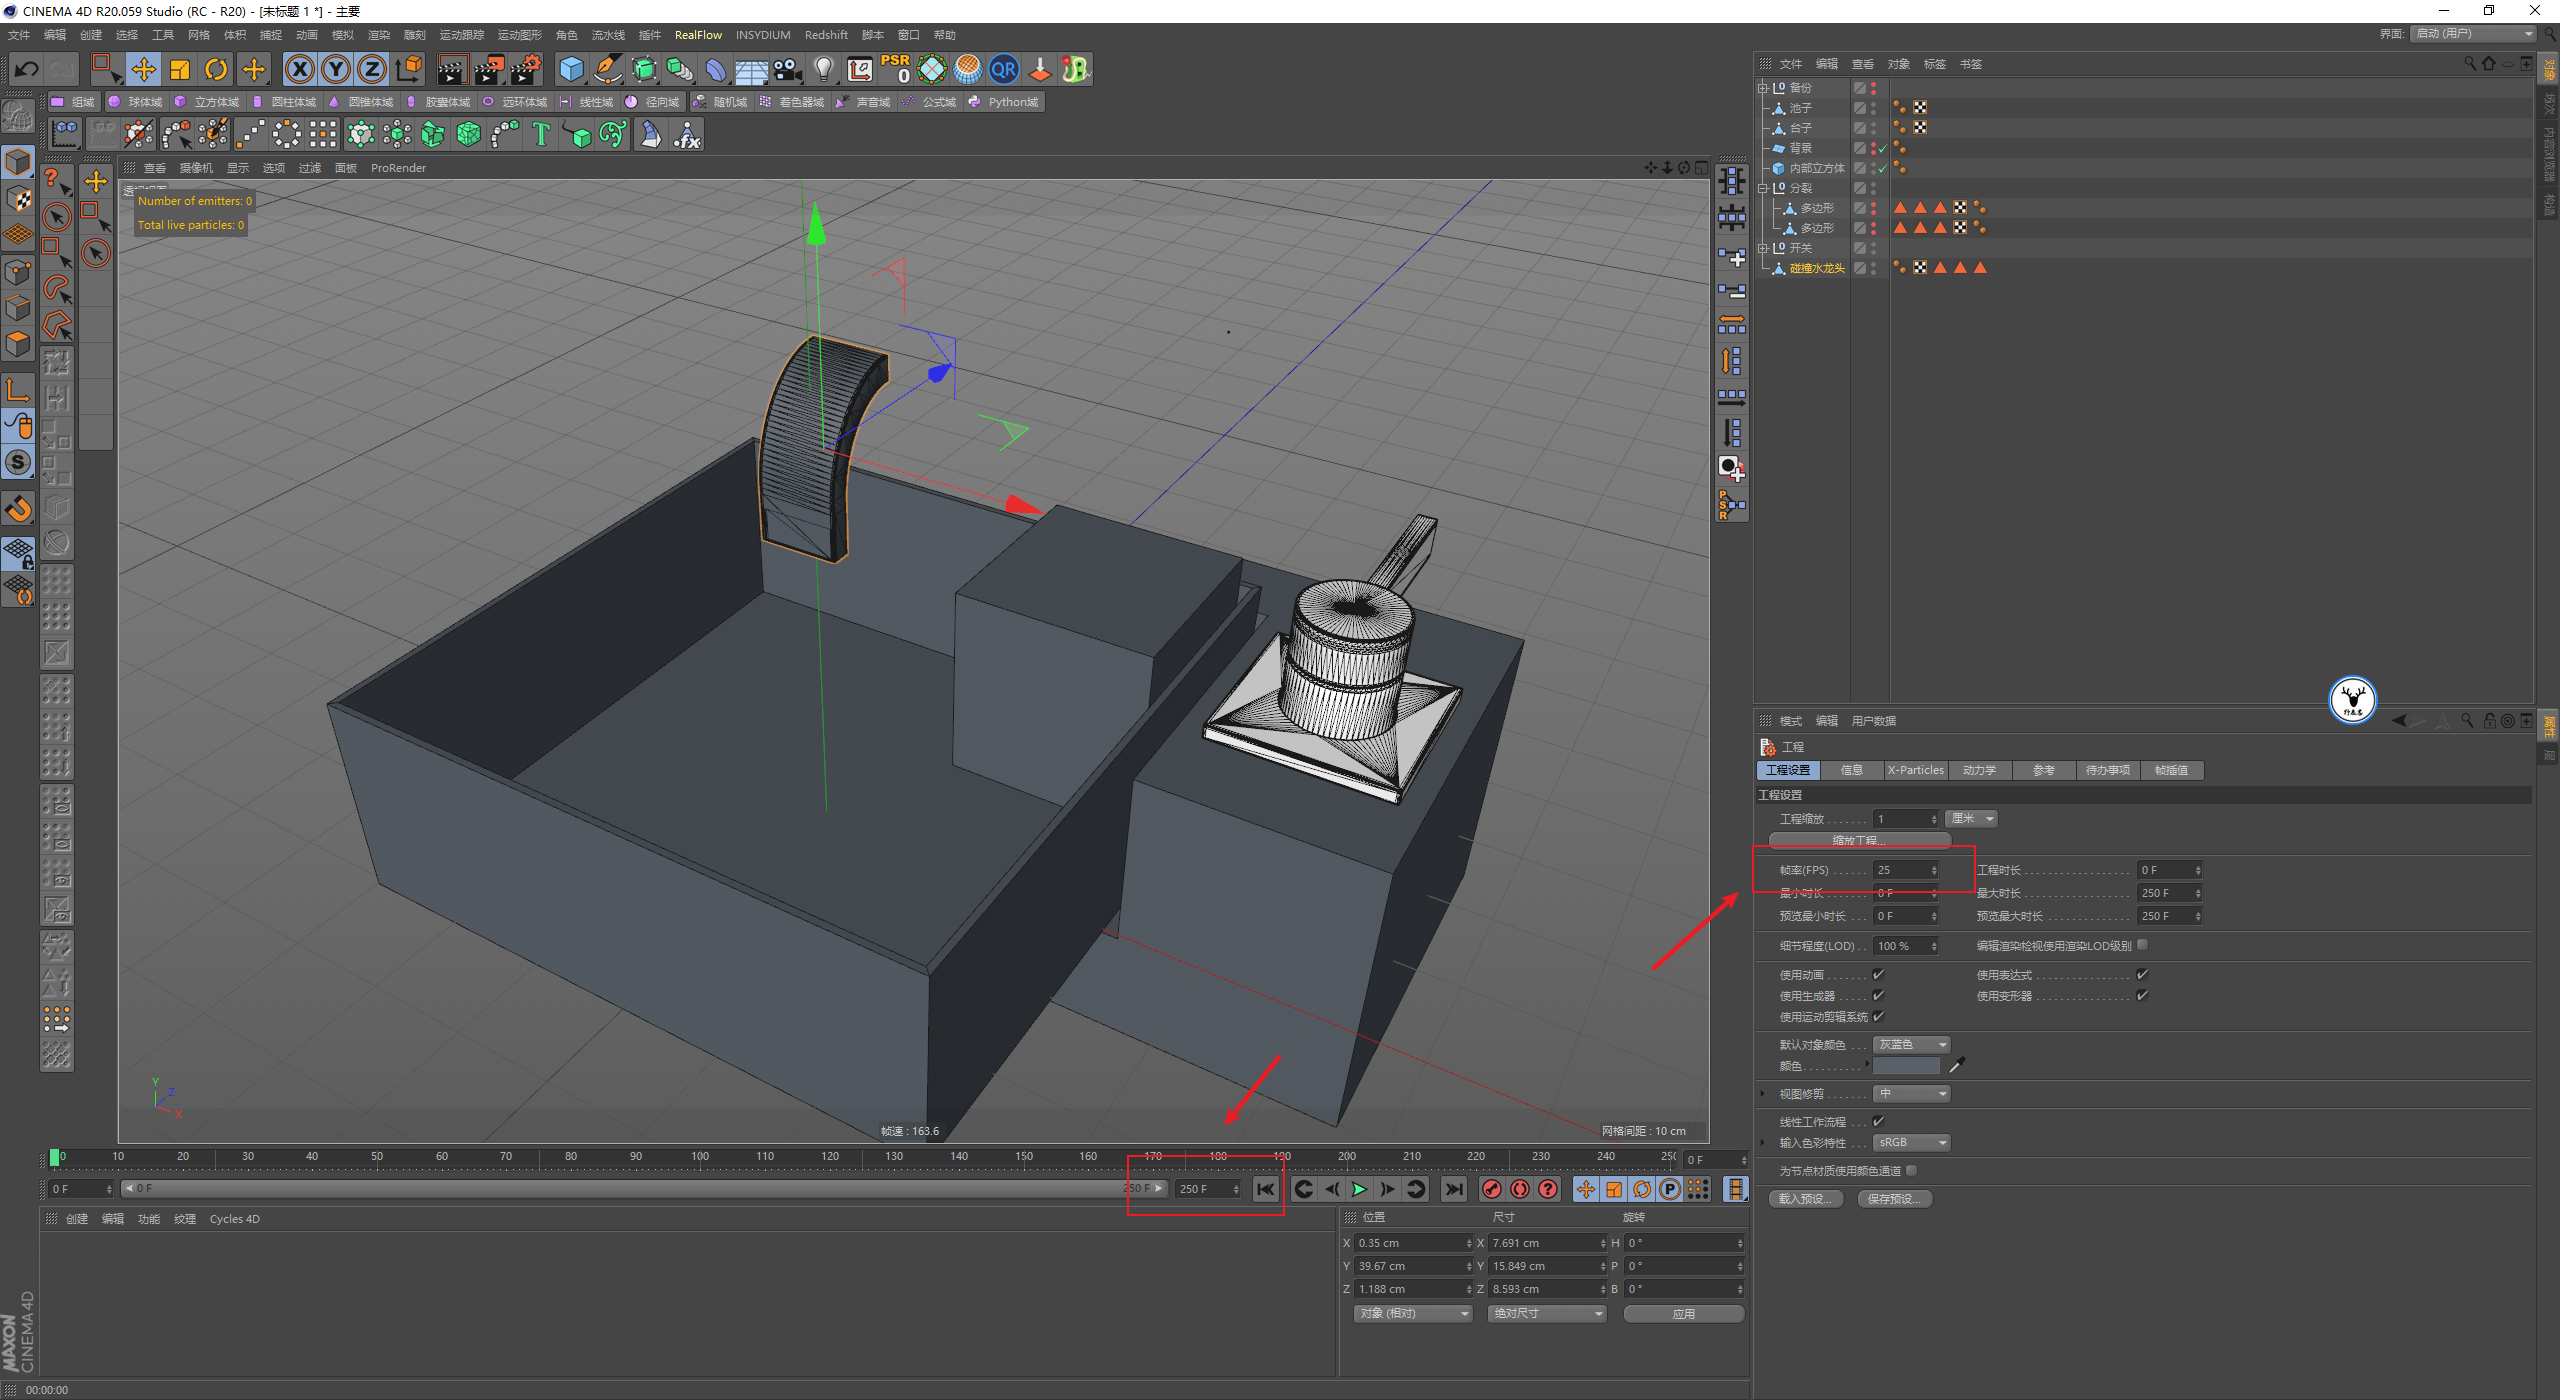Add a Cube primitive object
Screen dimensions: 2560x1400
pyautogui.click(x=571, y=69)
